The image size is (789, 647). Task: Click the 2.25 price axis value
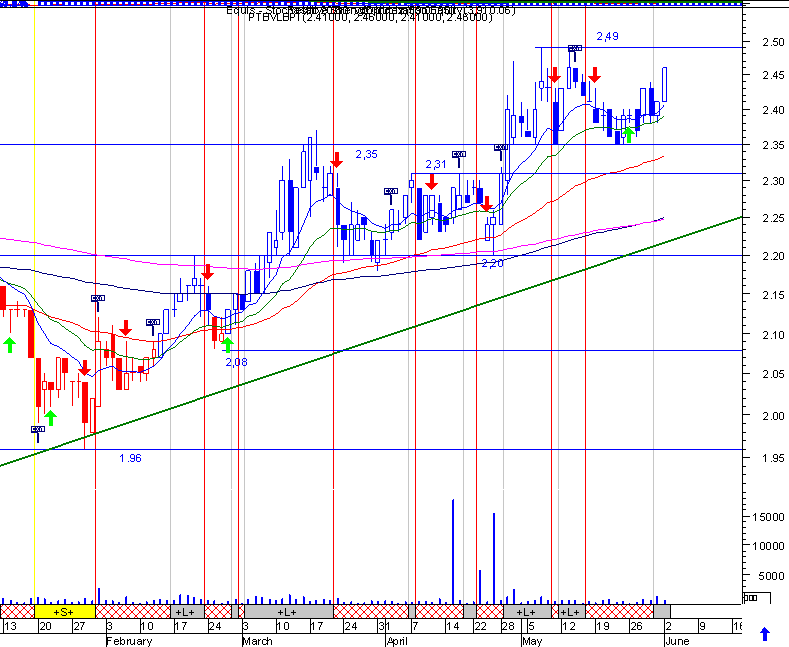pos(772,218)
